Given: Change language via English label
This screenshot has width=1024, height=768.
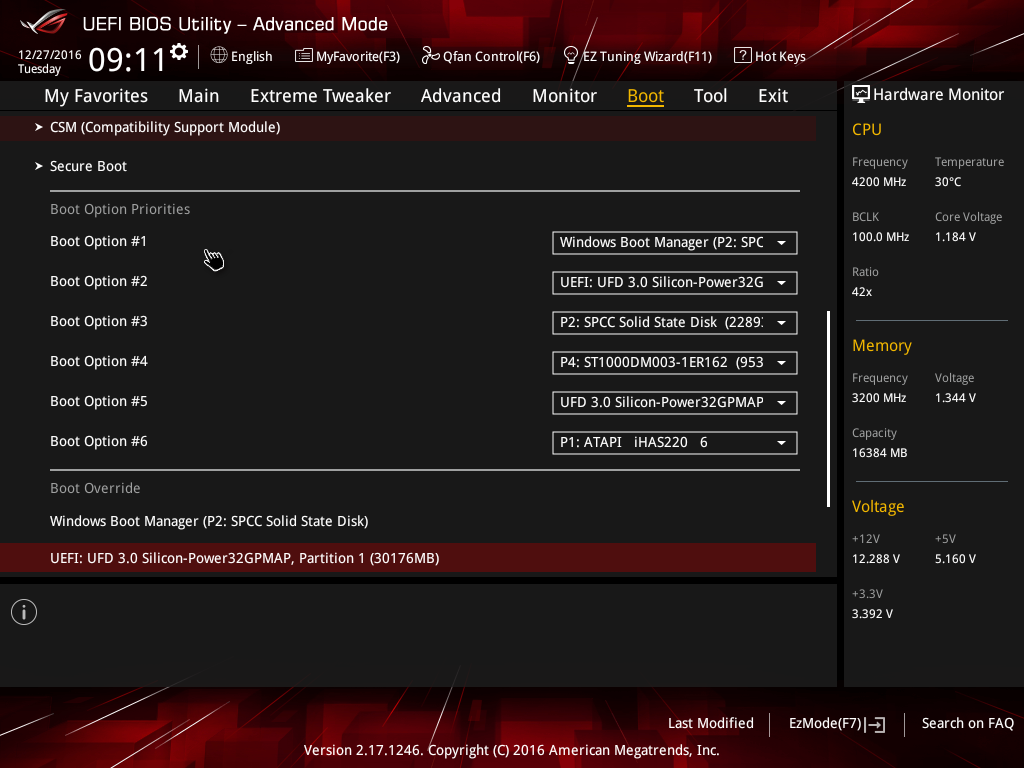Looking at the screenshot, I should click(x=251, y=57).
